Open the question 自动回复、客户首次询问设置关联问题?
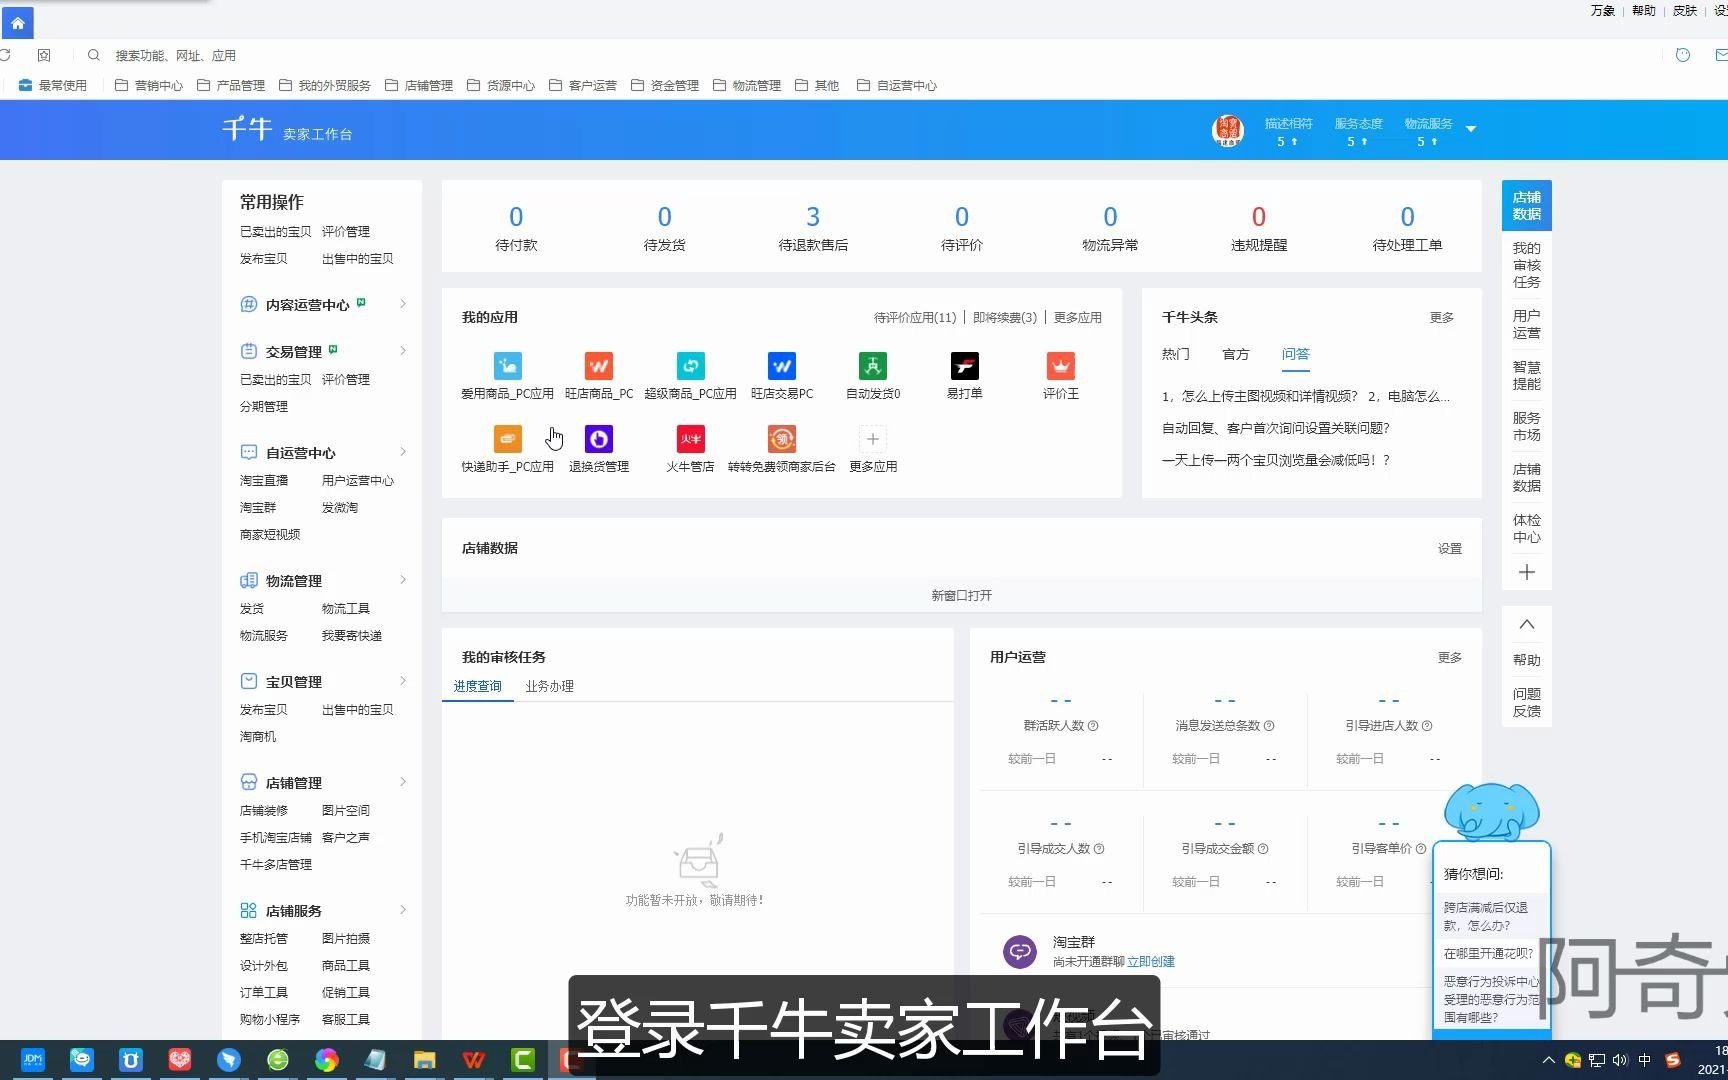This screenshot has height=1080, width=1728. 1276,428
